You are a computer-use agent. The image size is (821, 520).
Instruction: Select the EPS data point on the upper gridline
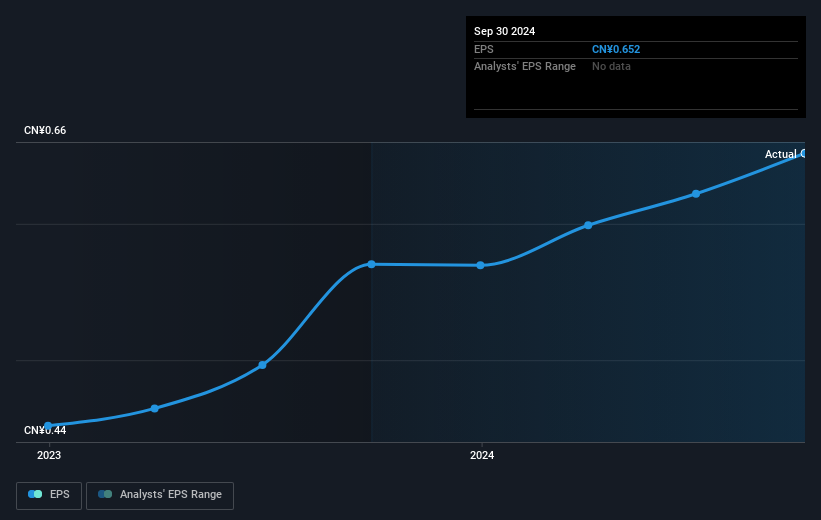coord(588,225)
